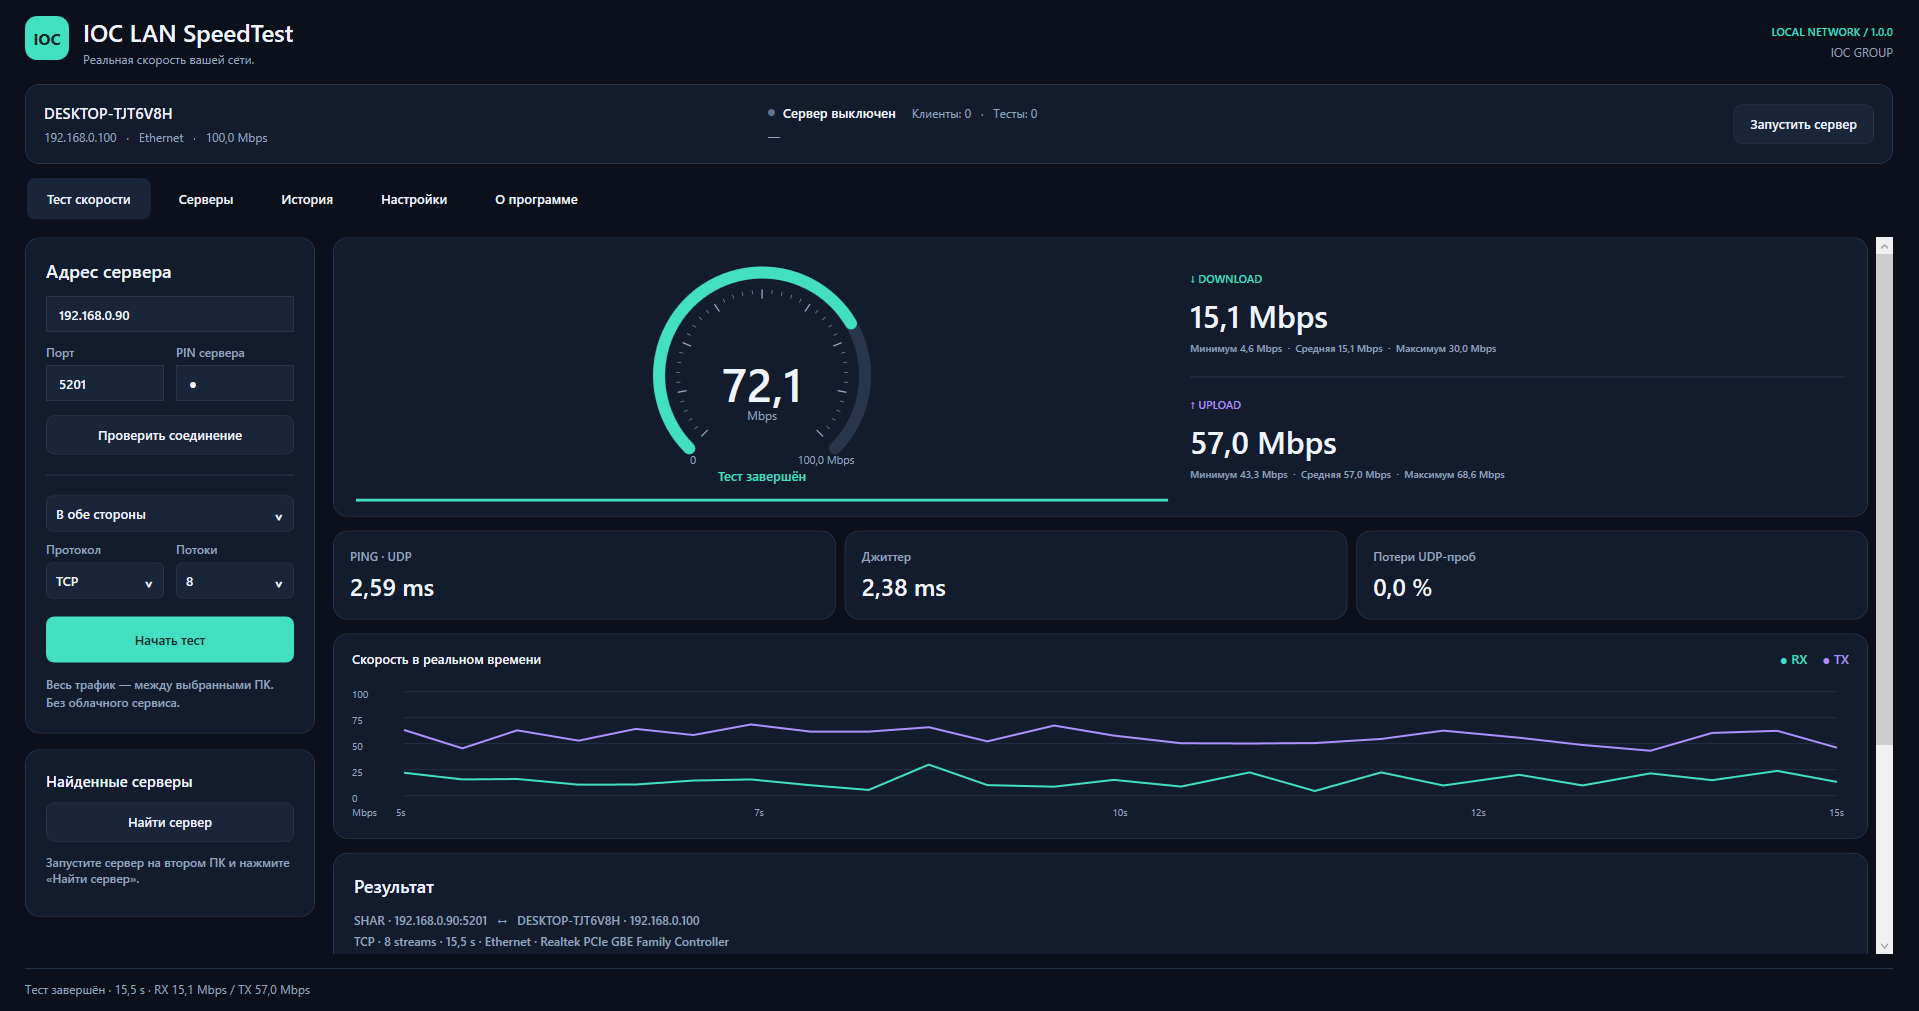The image size is (1919, 1011).
Task: Open the Настройки tab
Action: coord(414,199)
